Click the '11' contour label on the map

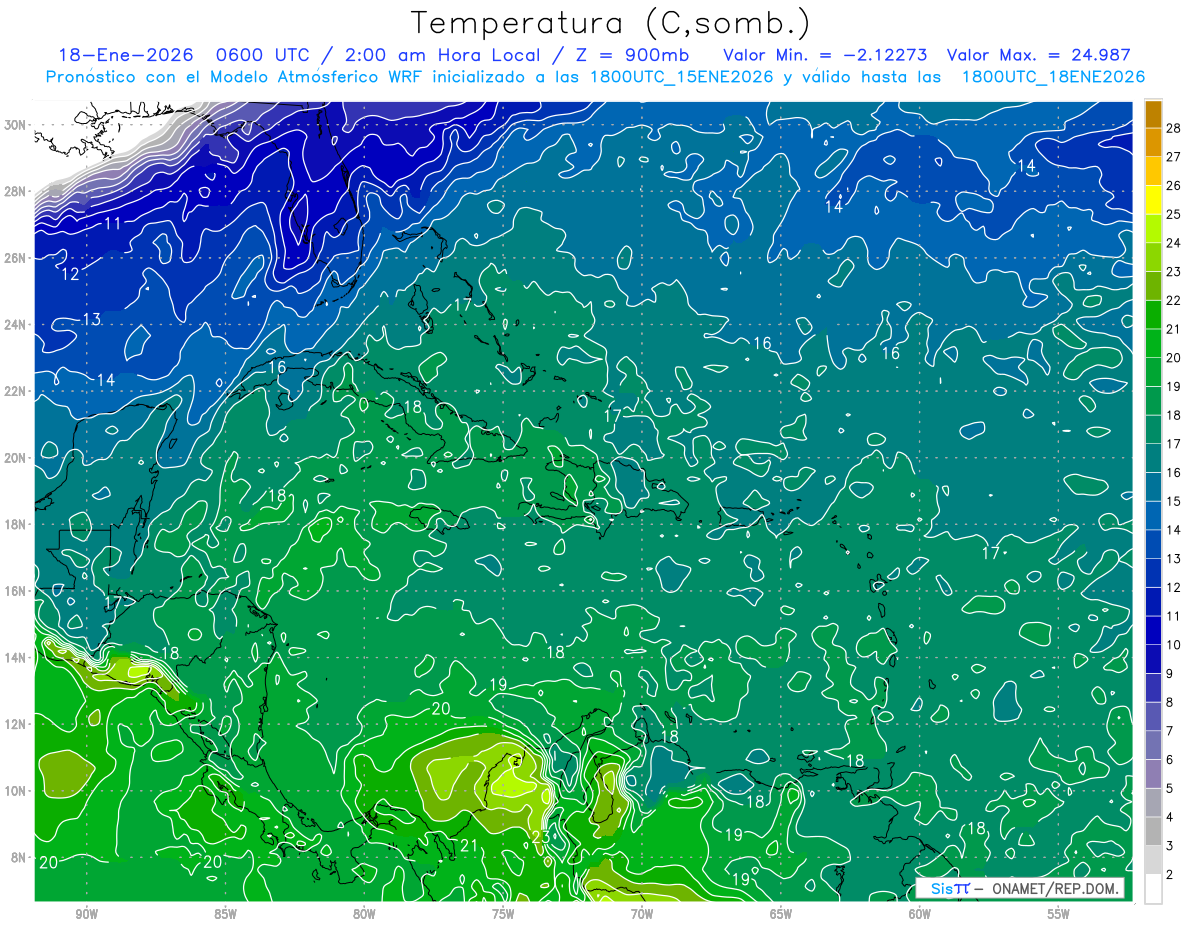point(112,223)
